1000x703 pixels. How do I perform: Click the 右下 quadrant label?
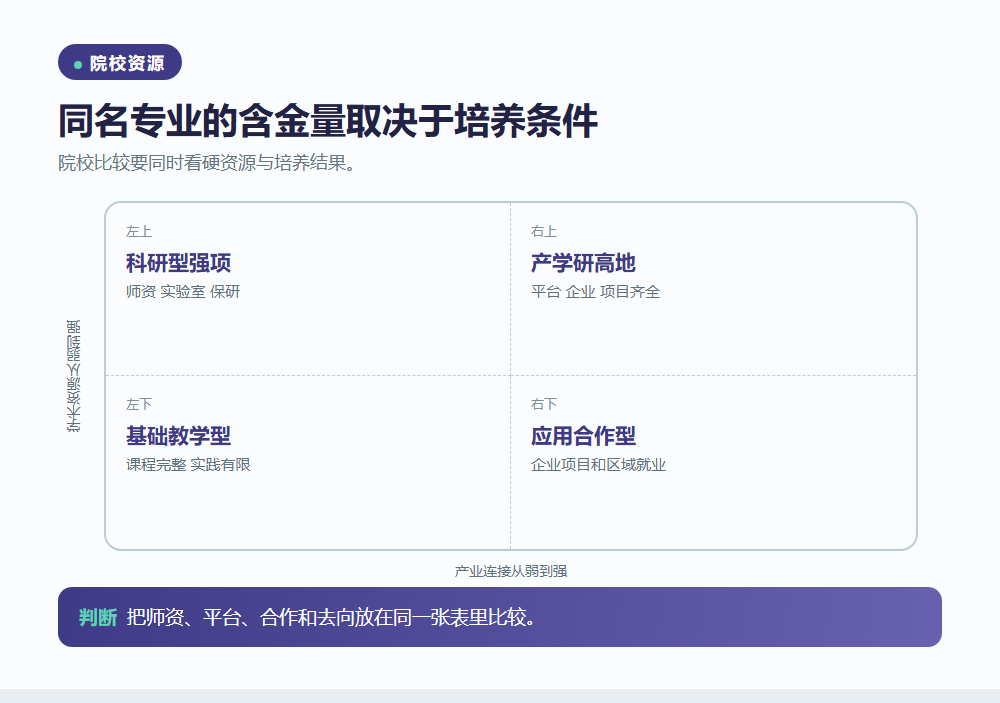coord(544,404)
